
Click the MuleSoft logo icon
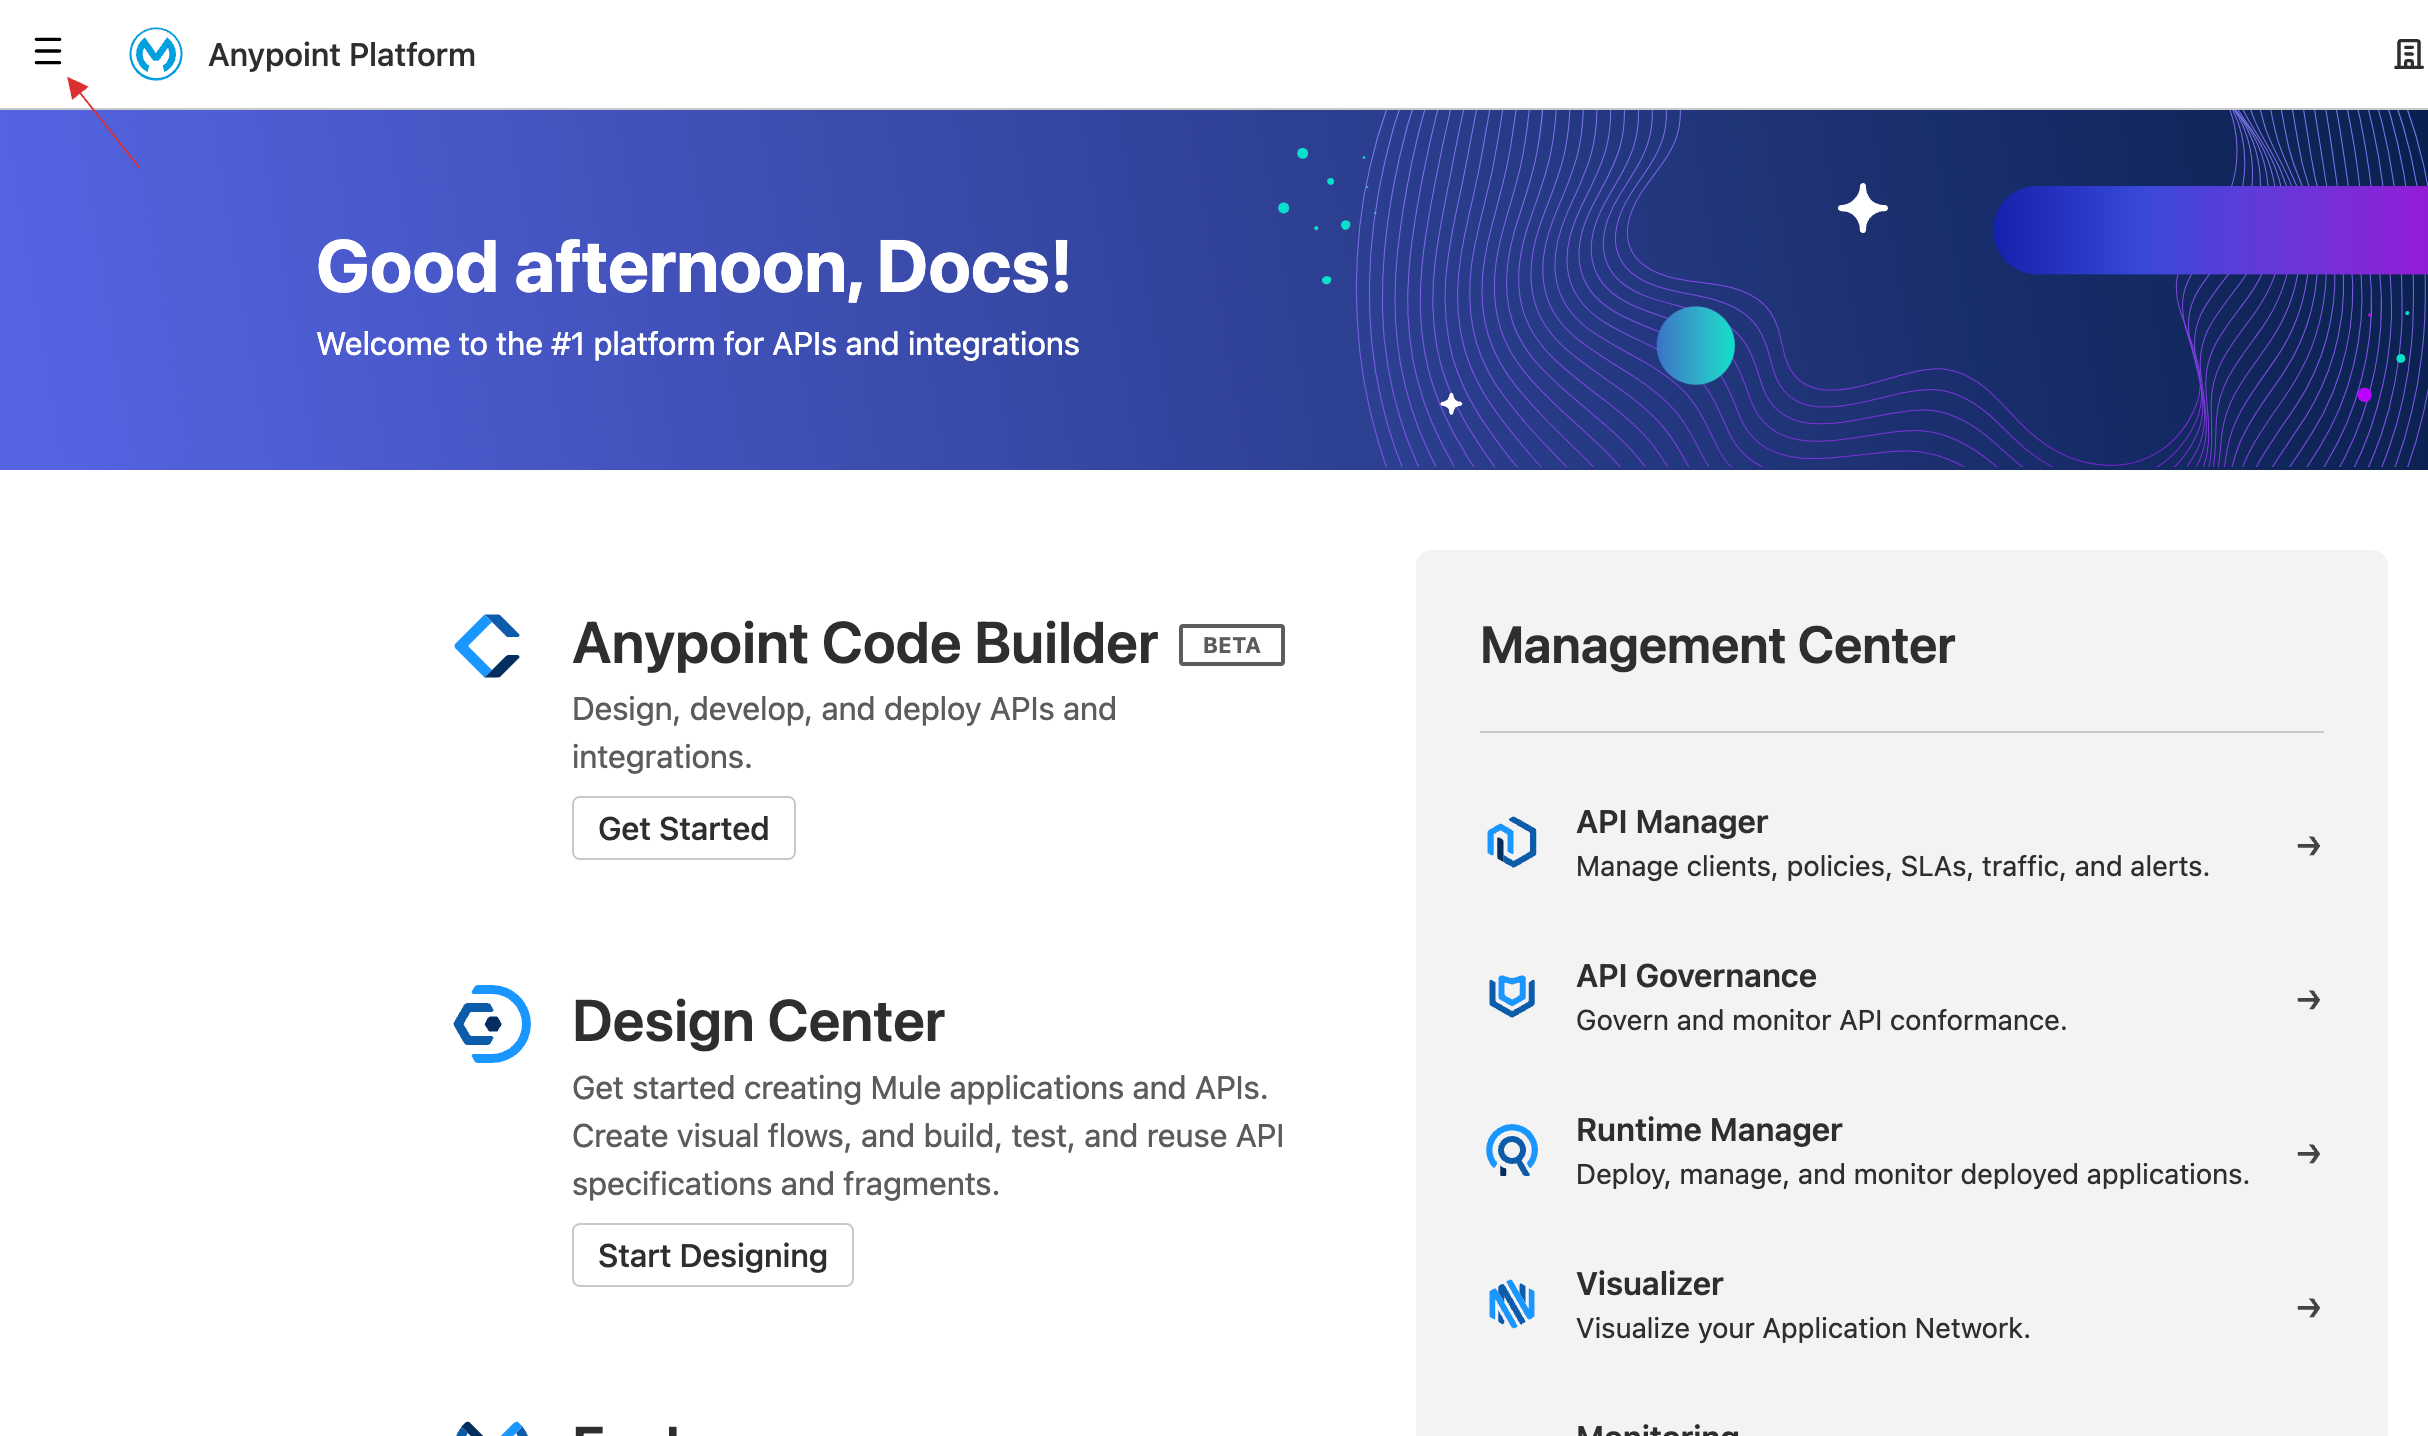[x=156, y=54]
